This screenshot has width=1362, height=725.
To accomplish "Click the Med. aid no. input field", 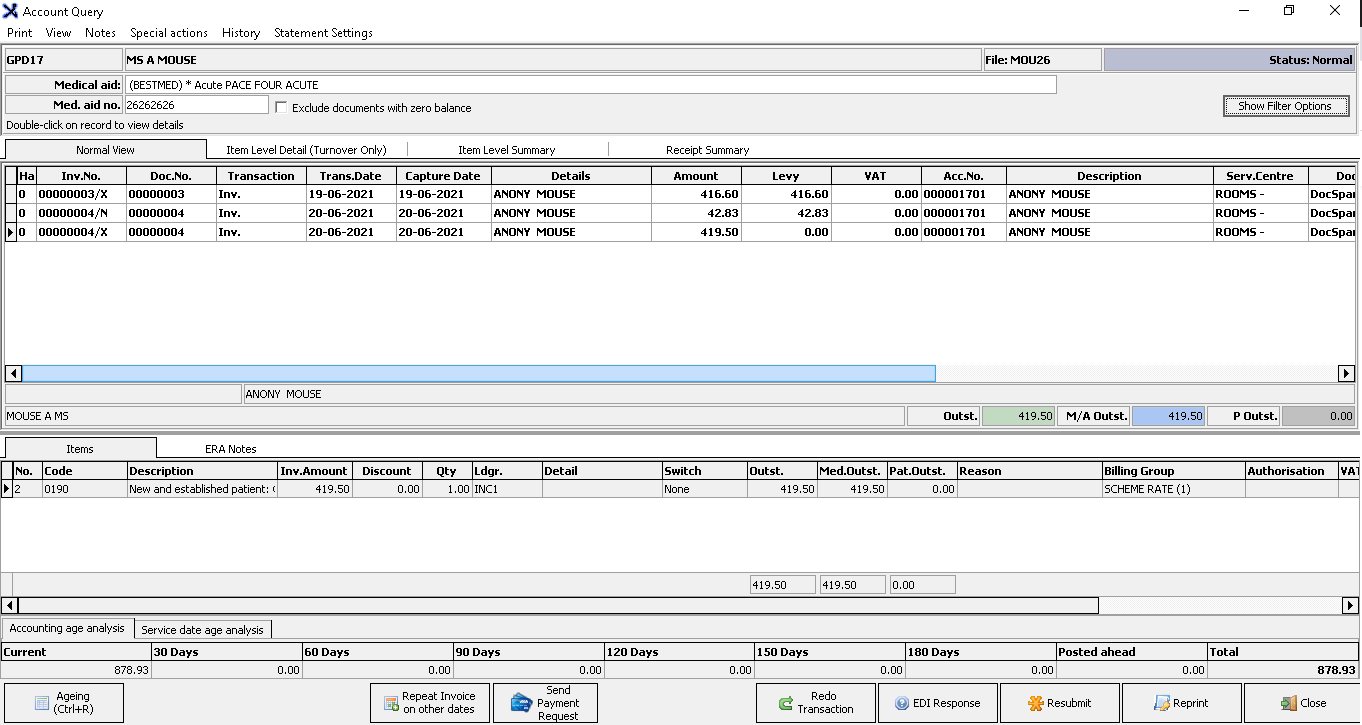I will [x=196, y=105].
